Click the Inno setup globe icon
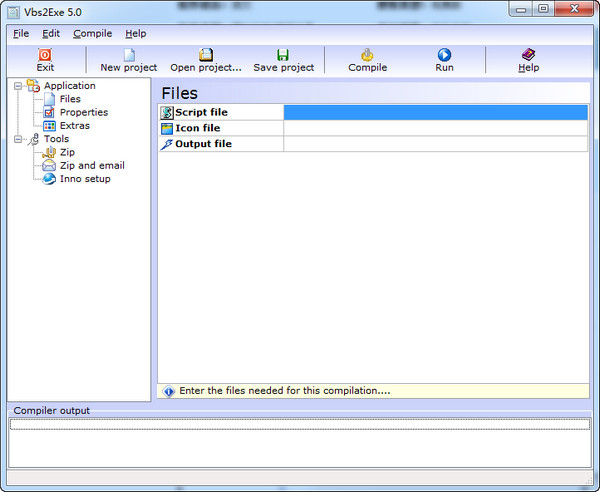The height and width of the screenshot is (492, 600). [49, 179]
